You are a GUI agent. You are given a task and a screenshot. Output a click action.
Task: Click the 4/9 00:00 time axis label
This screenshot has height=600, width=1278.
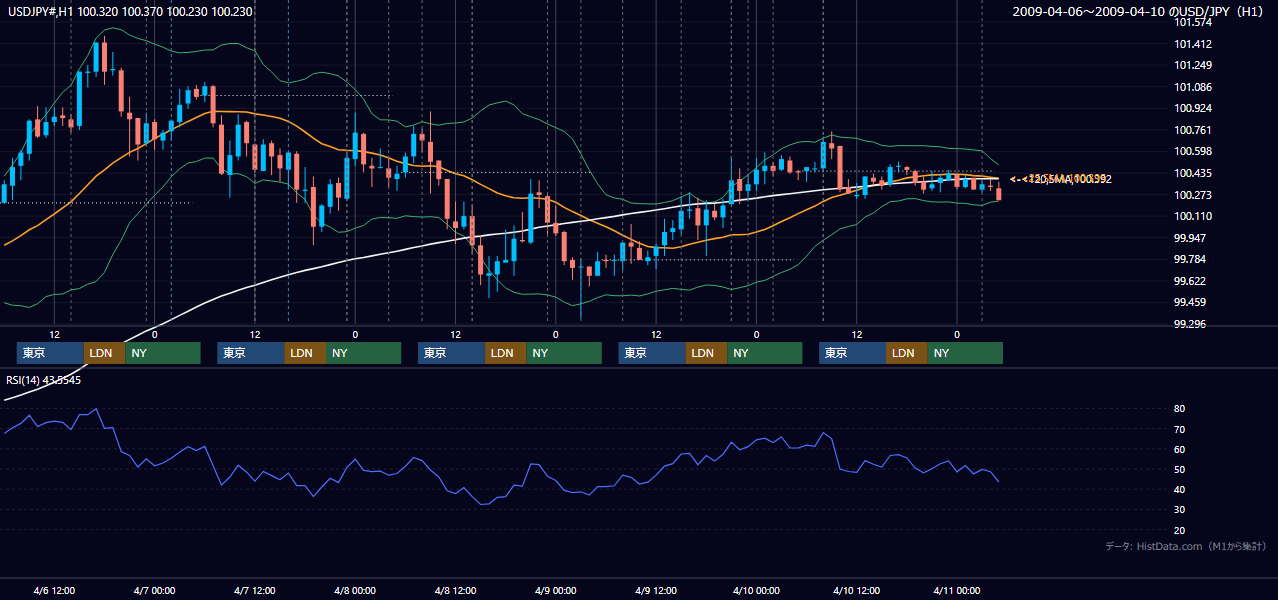click(x=555, y=590)
